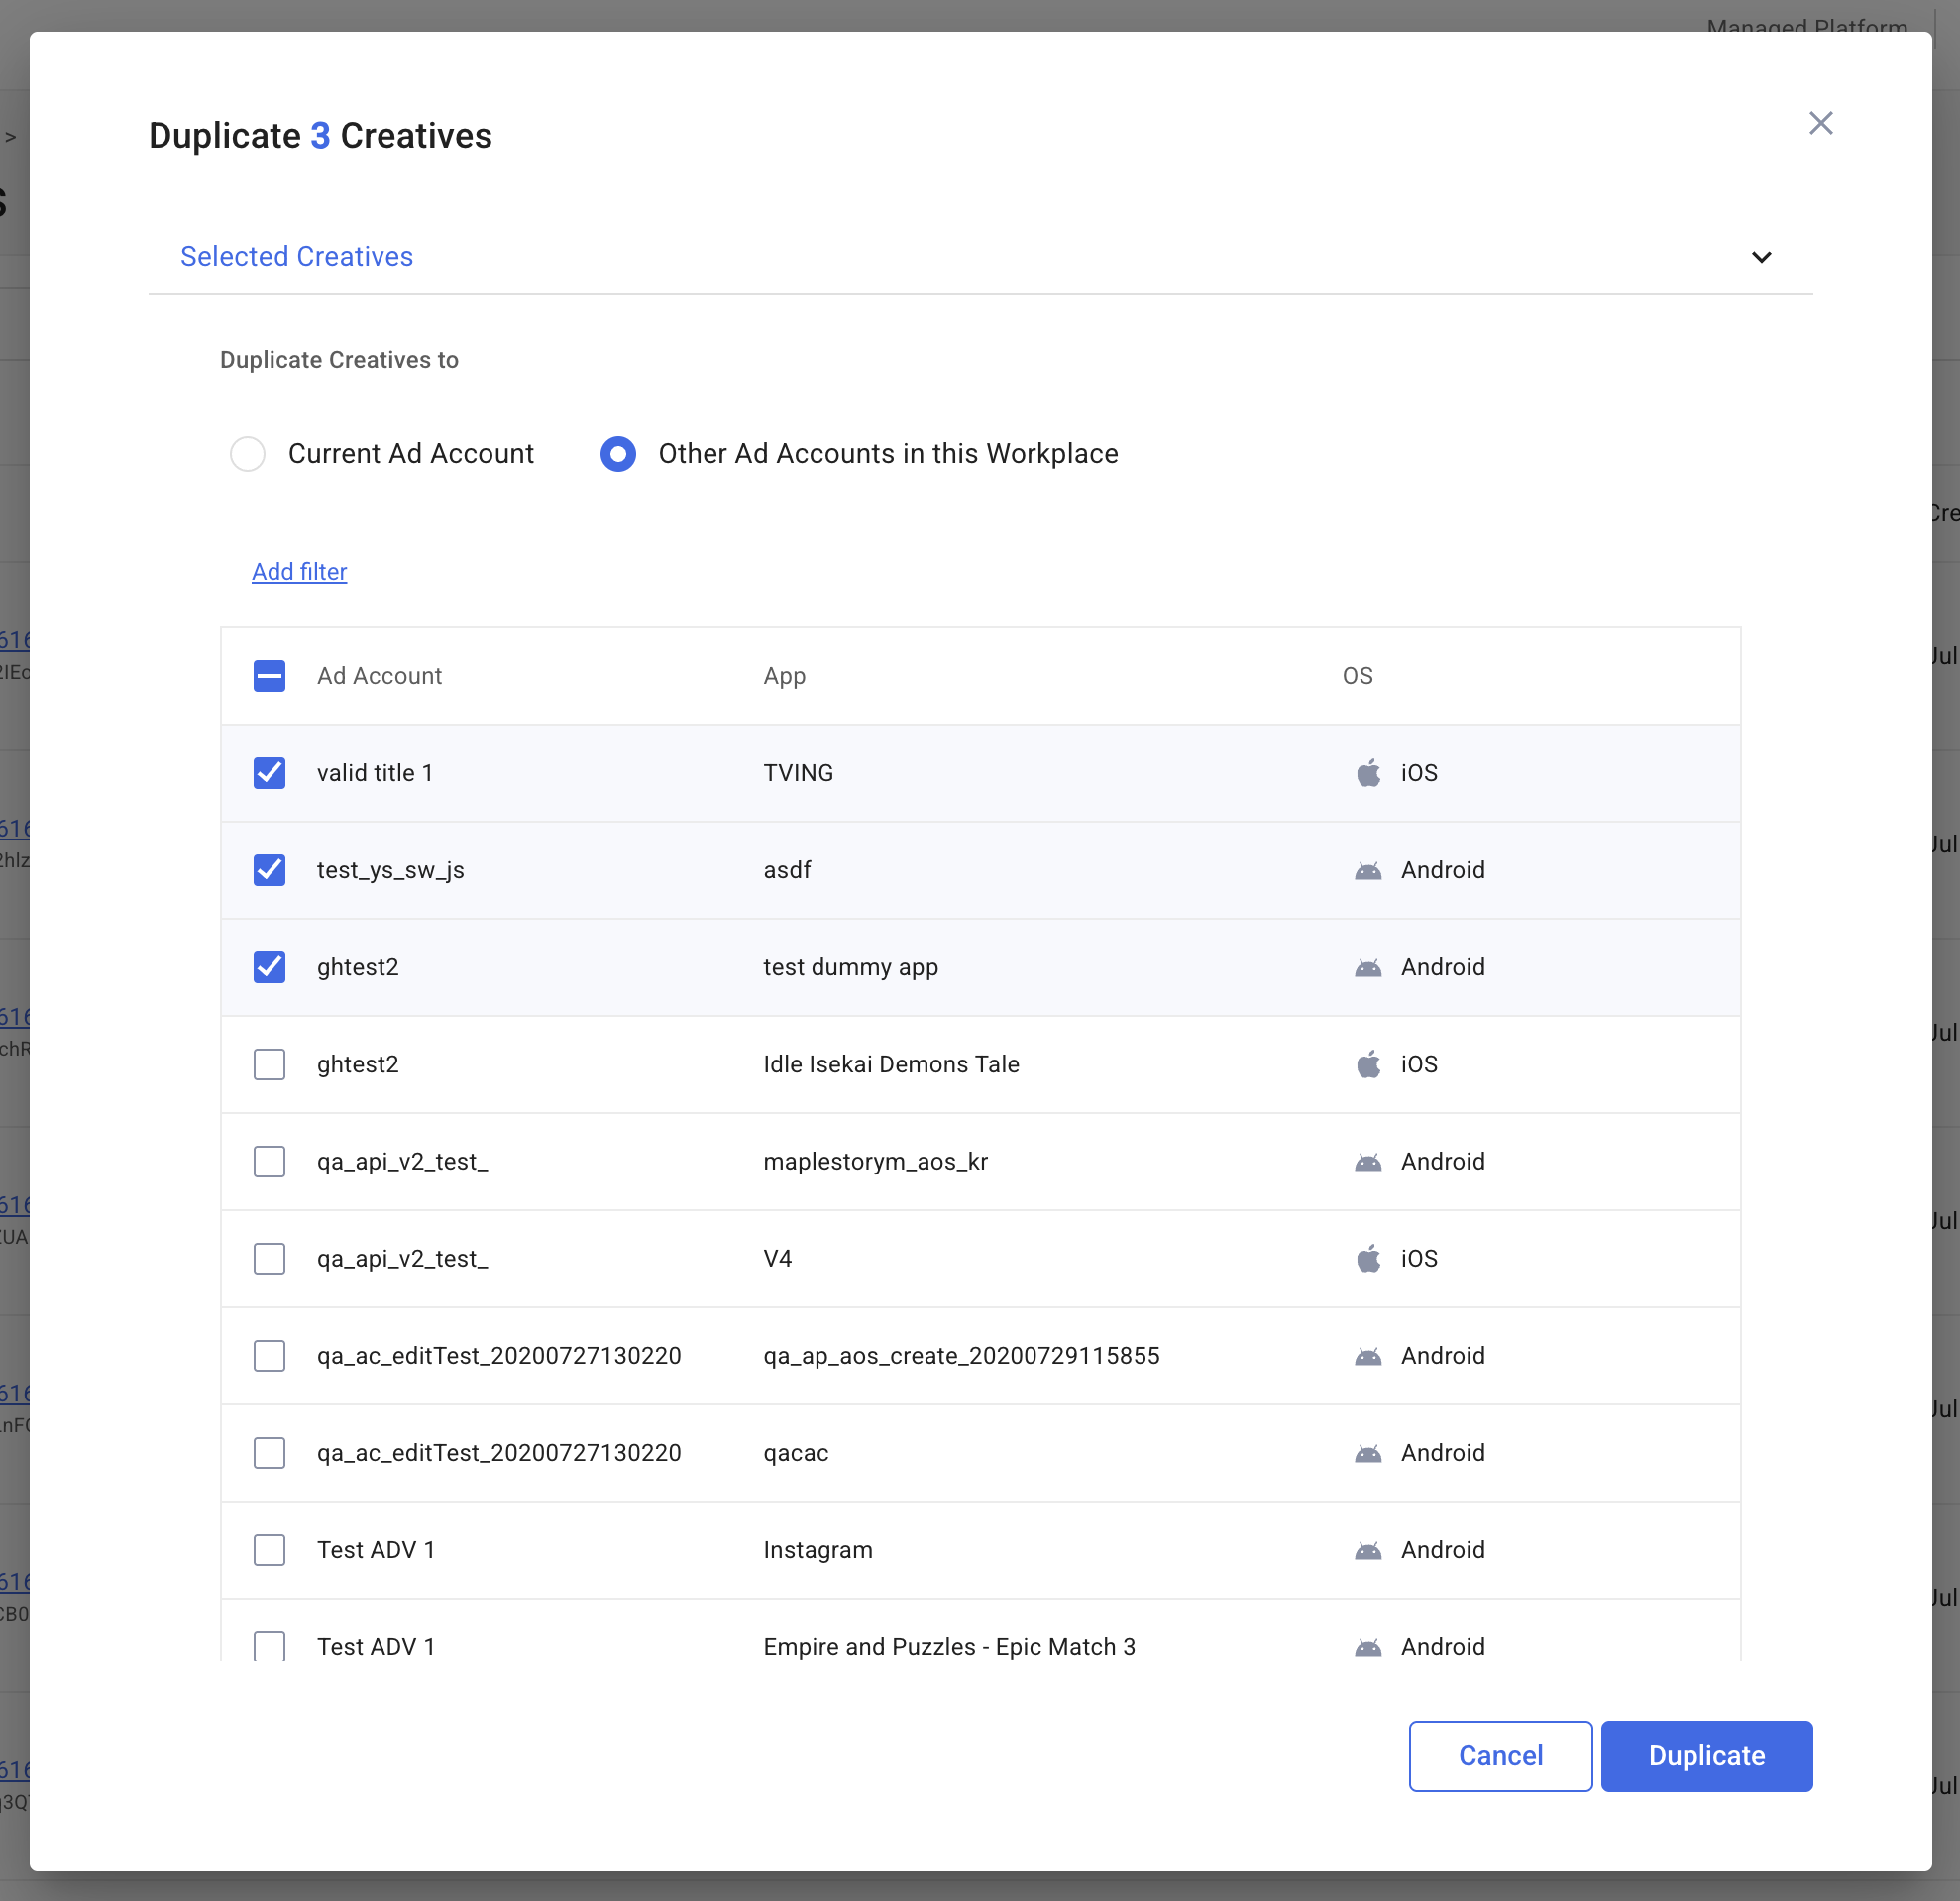Uncheck the test_ys_sw_js account
1960x1901 pixels.
(269, 870)
